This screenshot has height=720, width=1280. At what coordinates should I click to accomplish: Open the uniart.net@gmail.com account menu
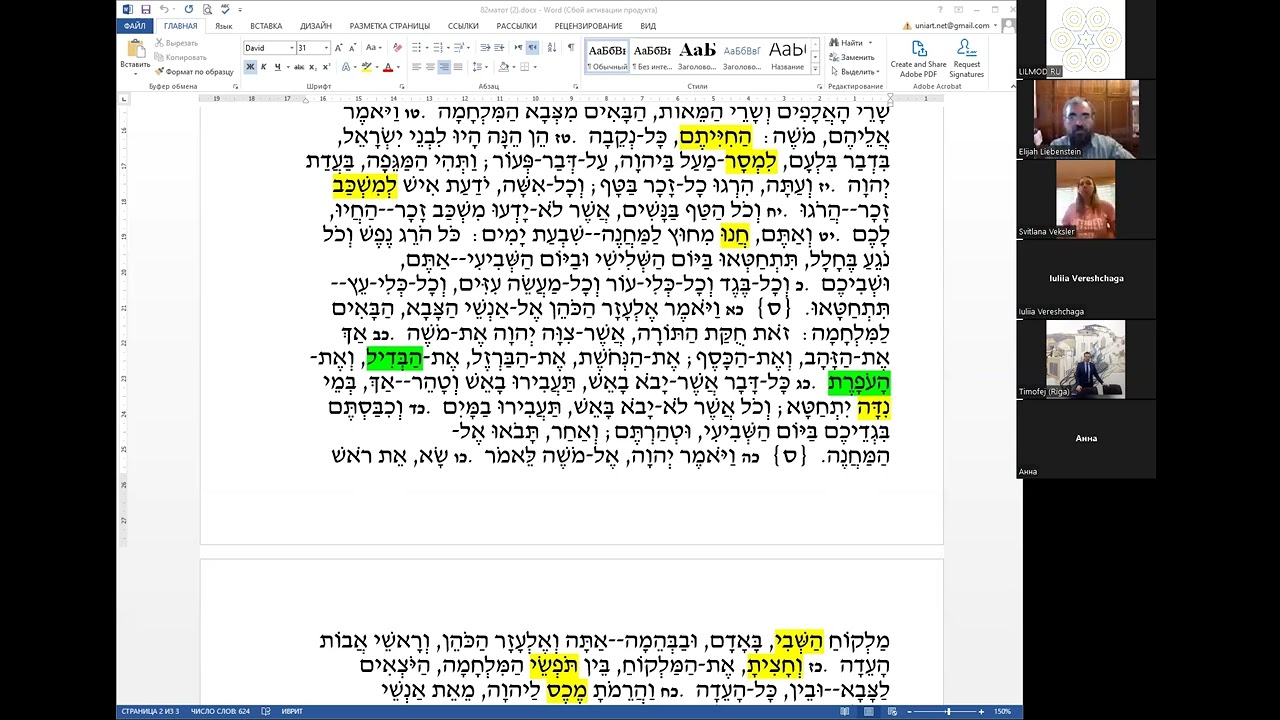pos(951,26)
